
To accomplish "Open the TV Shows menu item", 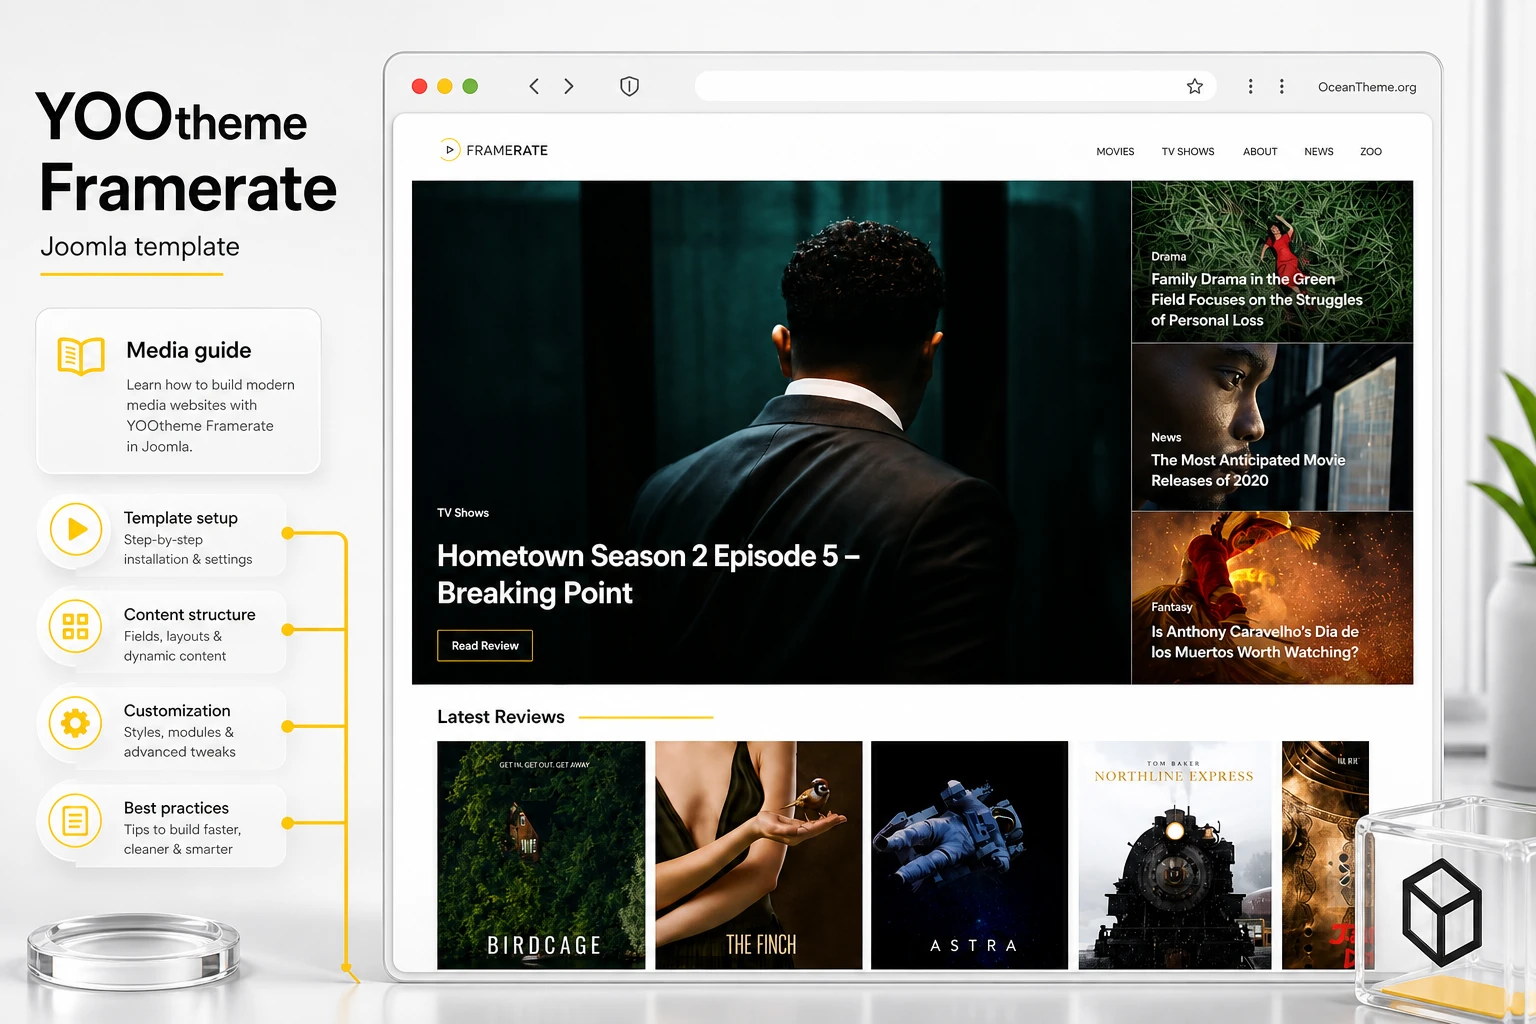I will (x=1188, y=152).
